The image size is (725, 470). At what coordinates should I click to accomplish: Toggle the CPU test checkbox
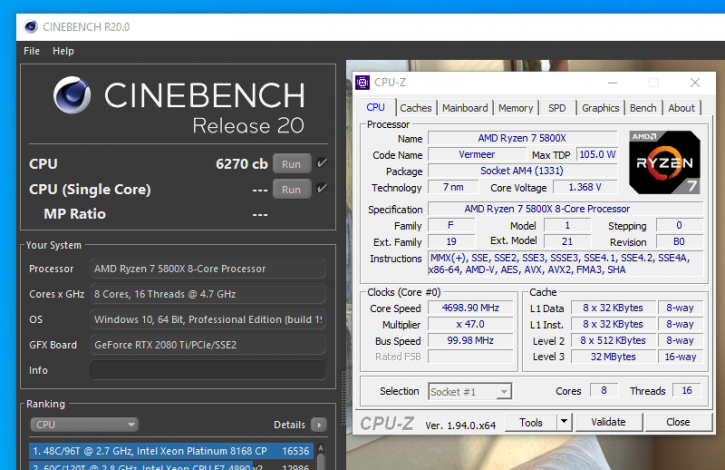(321, 163)
